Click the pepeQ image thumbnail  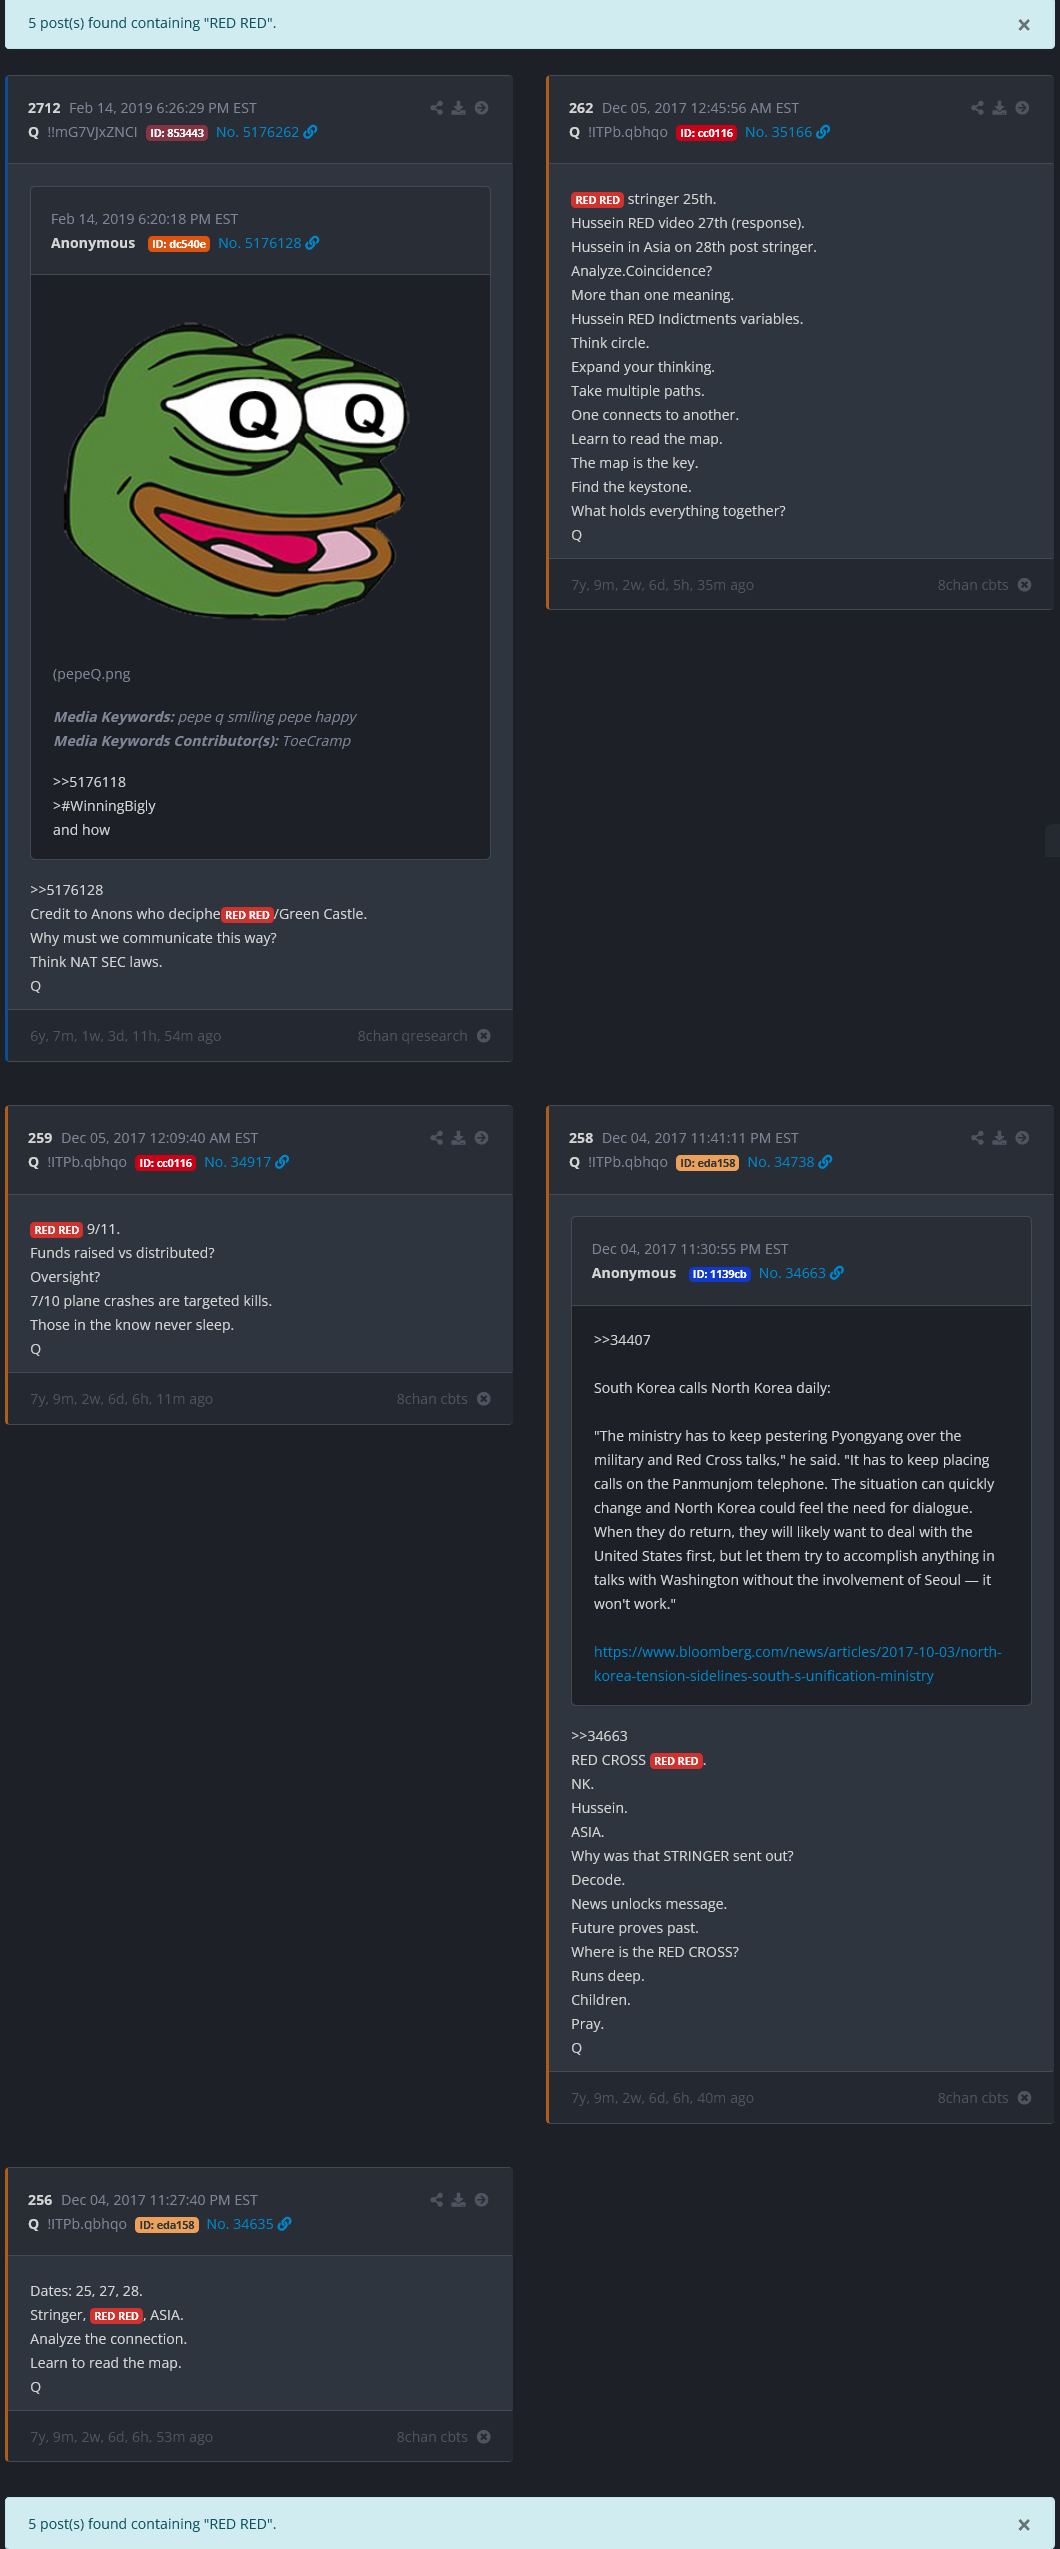(x=236, y=470)
